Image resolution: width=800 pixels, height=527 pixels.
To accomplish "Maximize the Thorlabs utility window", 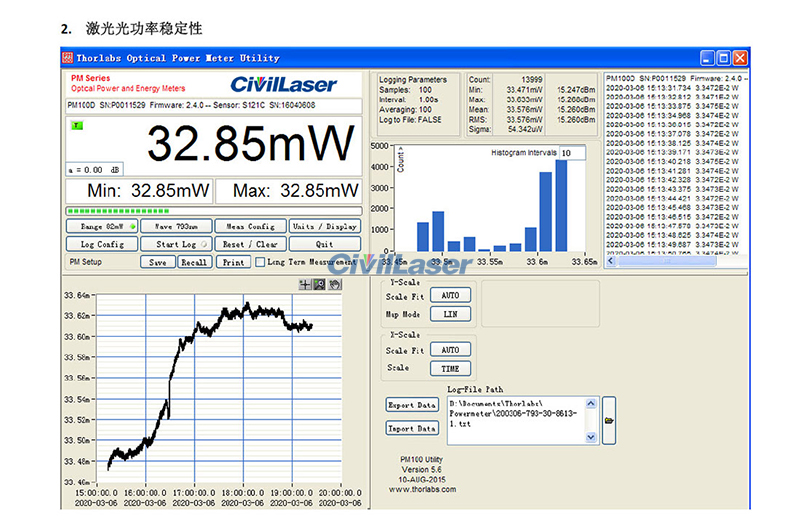I will tap(723, 58).
